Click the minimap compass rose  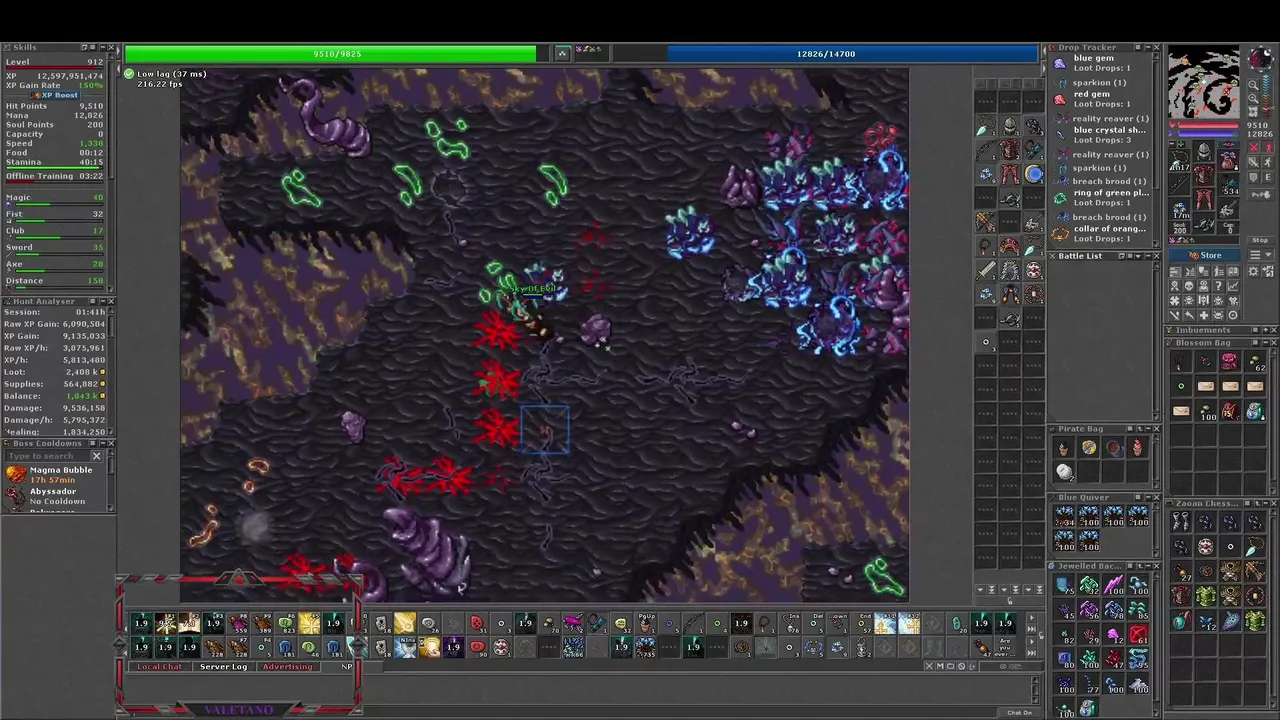pos(1261,58)
